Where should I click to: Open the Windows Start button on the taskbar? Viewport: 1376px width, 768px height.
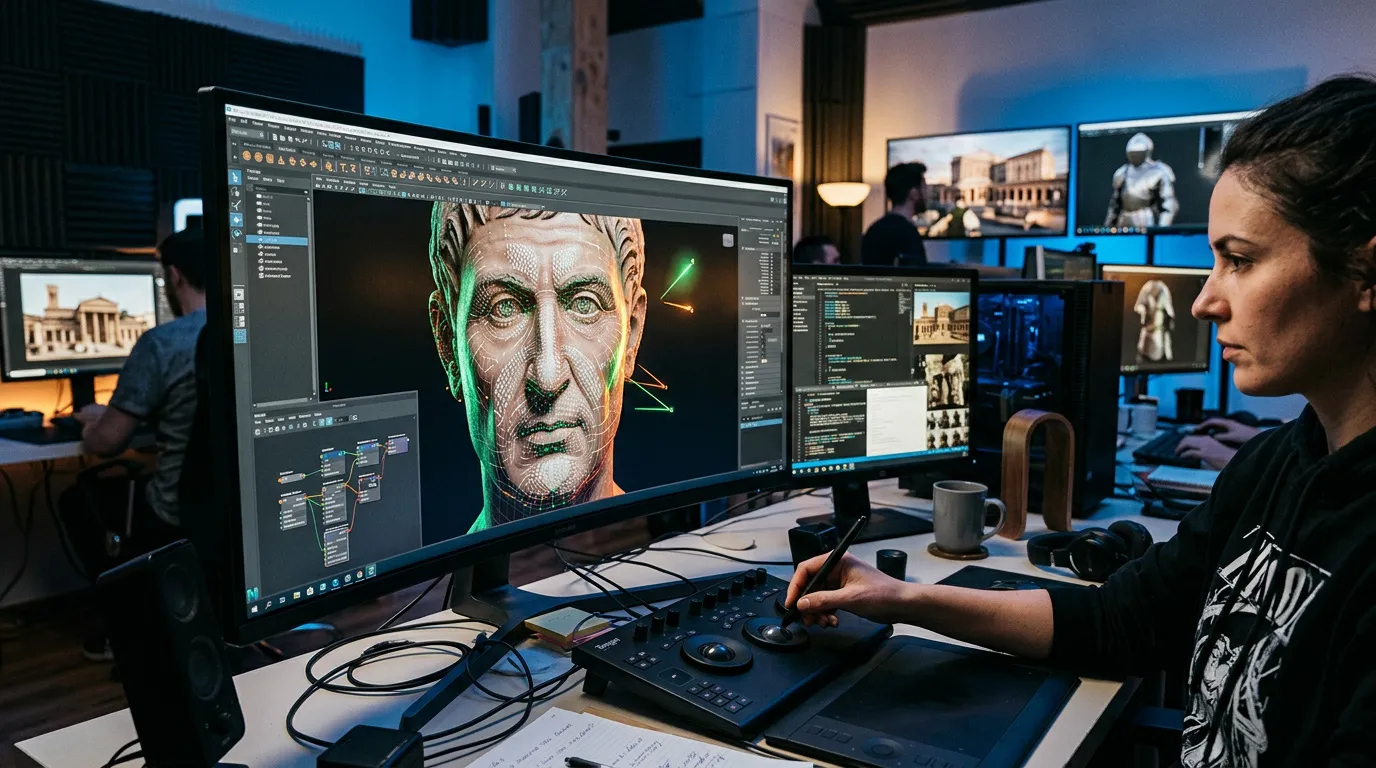tap(255, 609)
